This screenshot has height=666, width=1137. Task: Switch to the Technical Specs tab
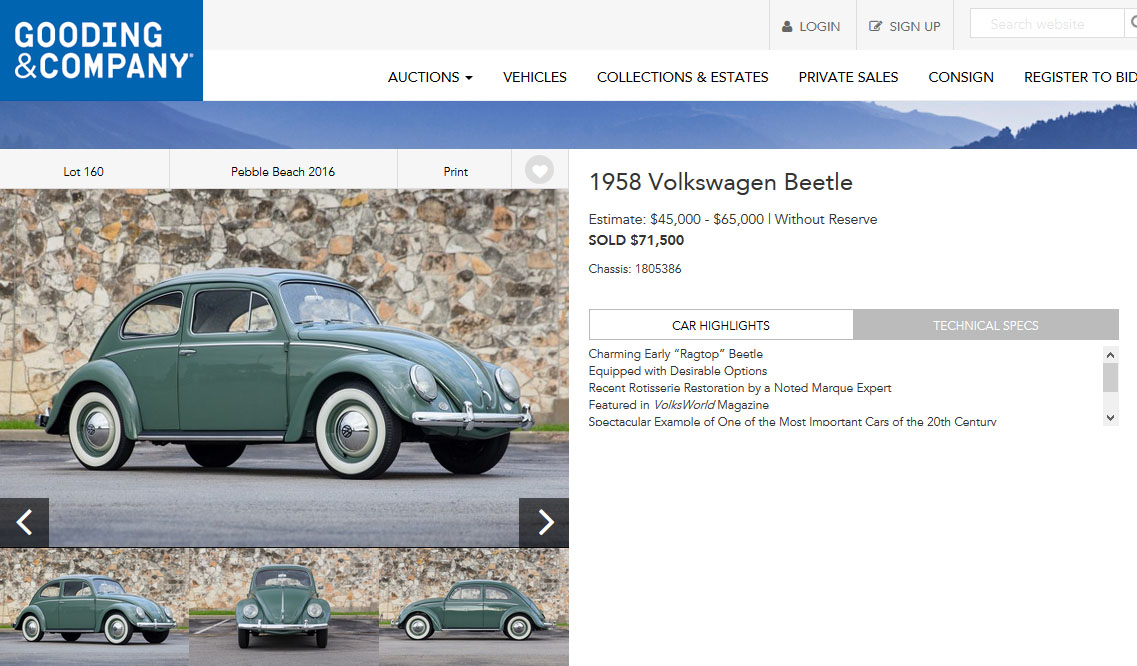point(986,325)
